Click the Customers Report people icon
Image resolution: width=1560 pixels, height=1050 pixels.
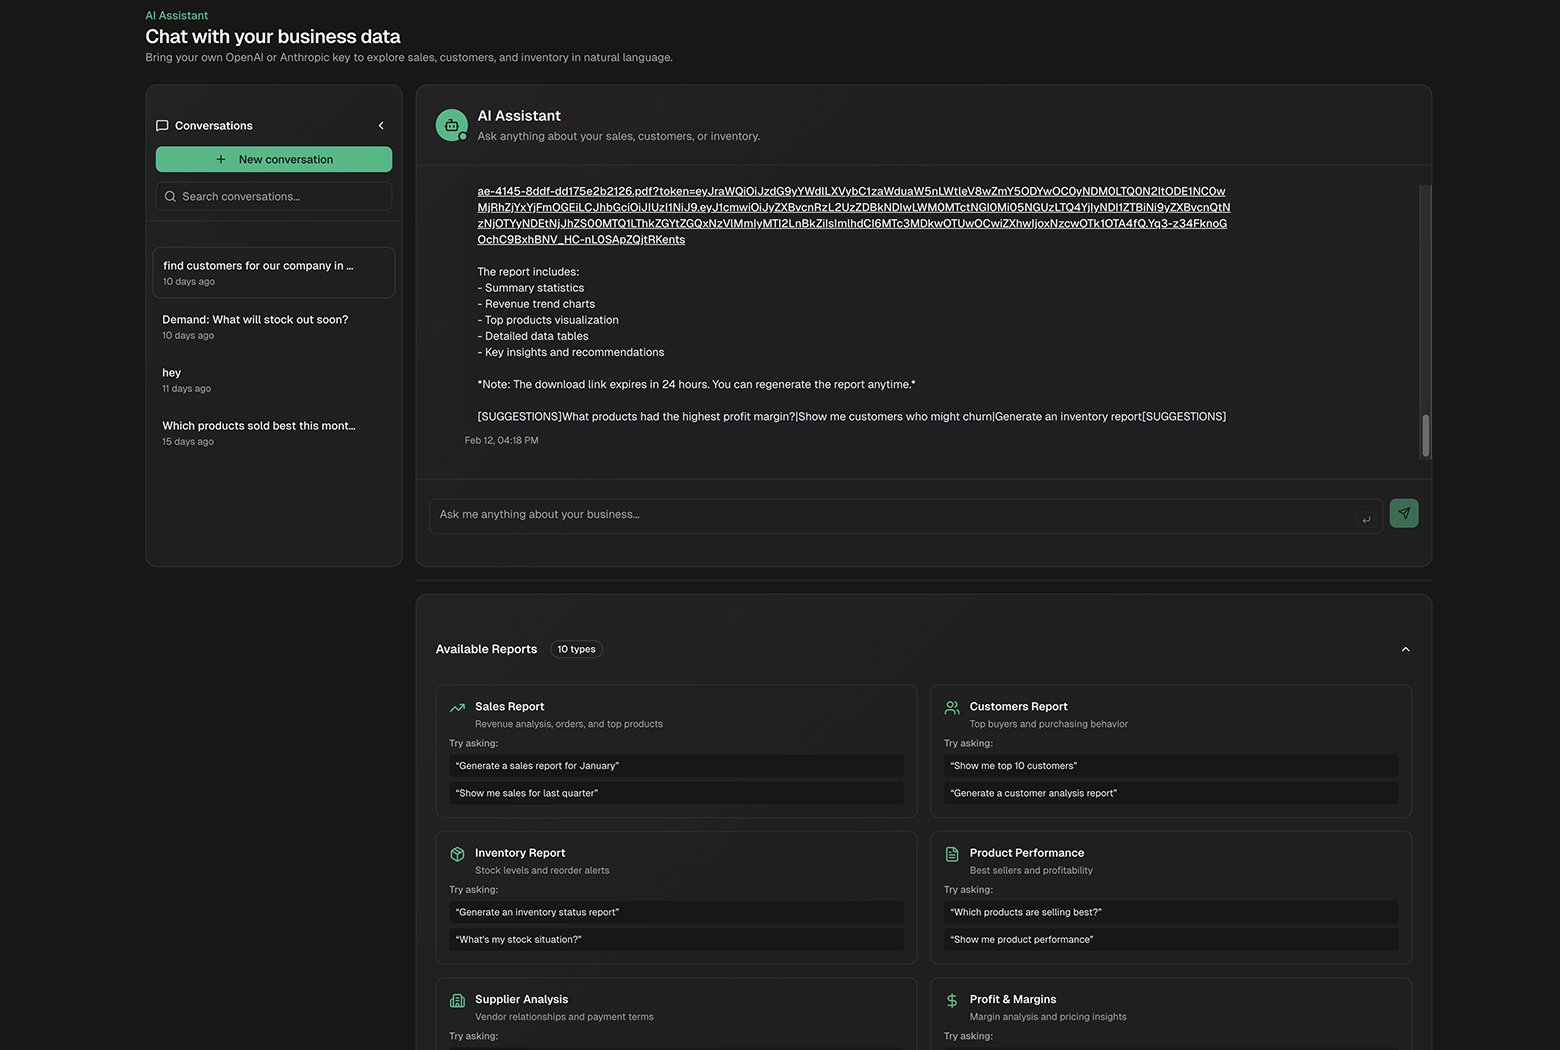point(952,706)
